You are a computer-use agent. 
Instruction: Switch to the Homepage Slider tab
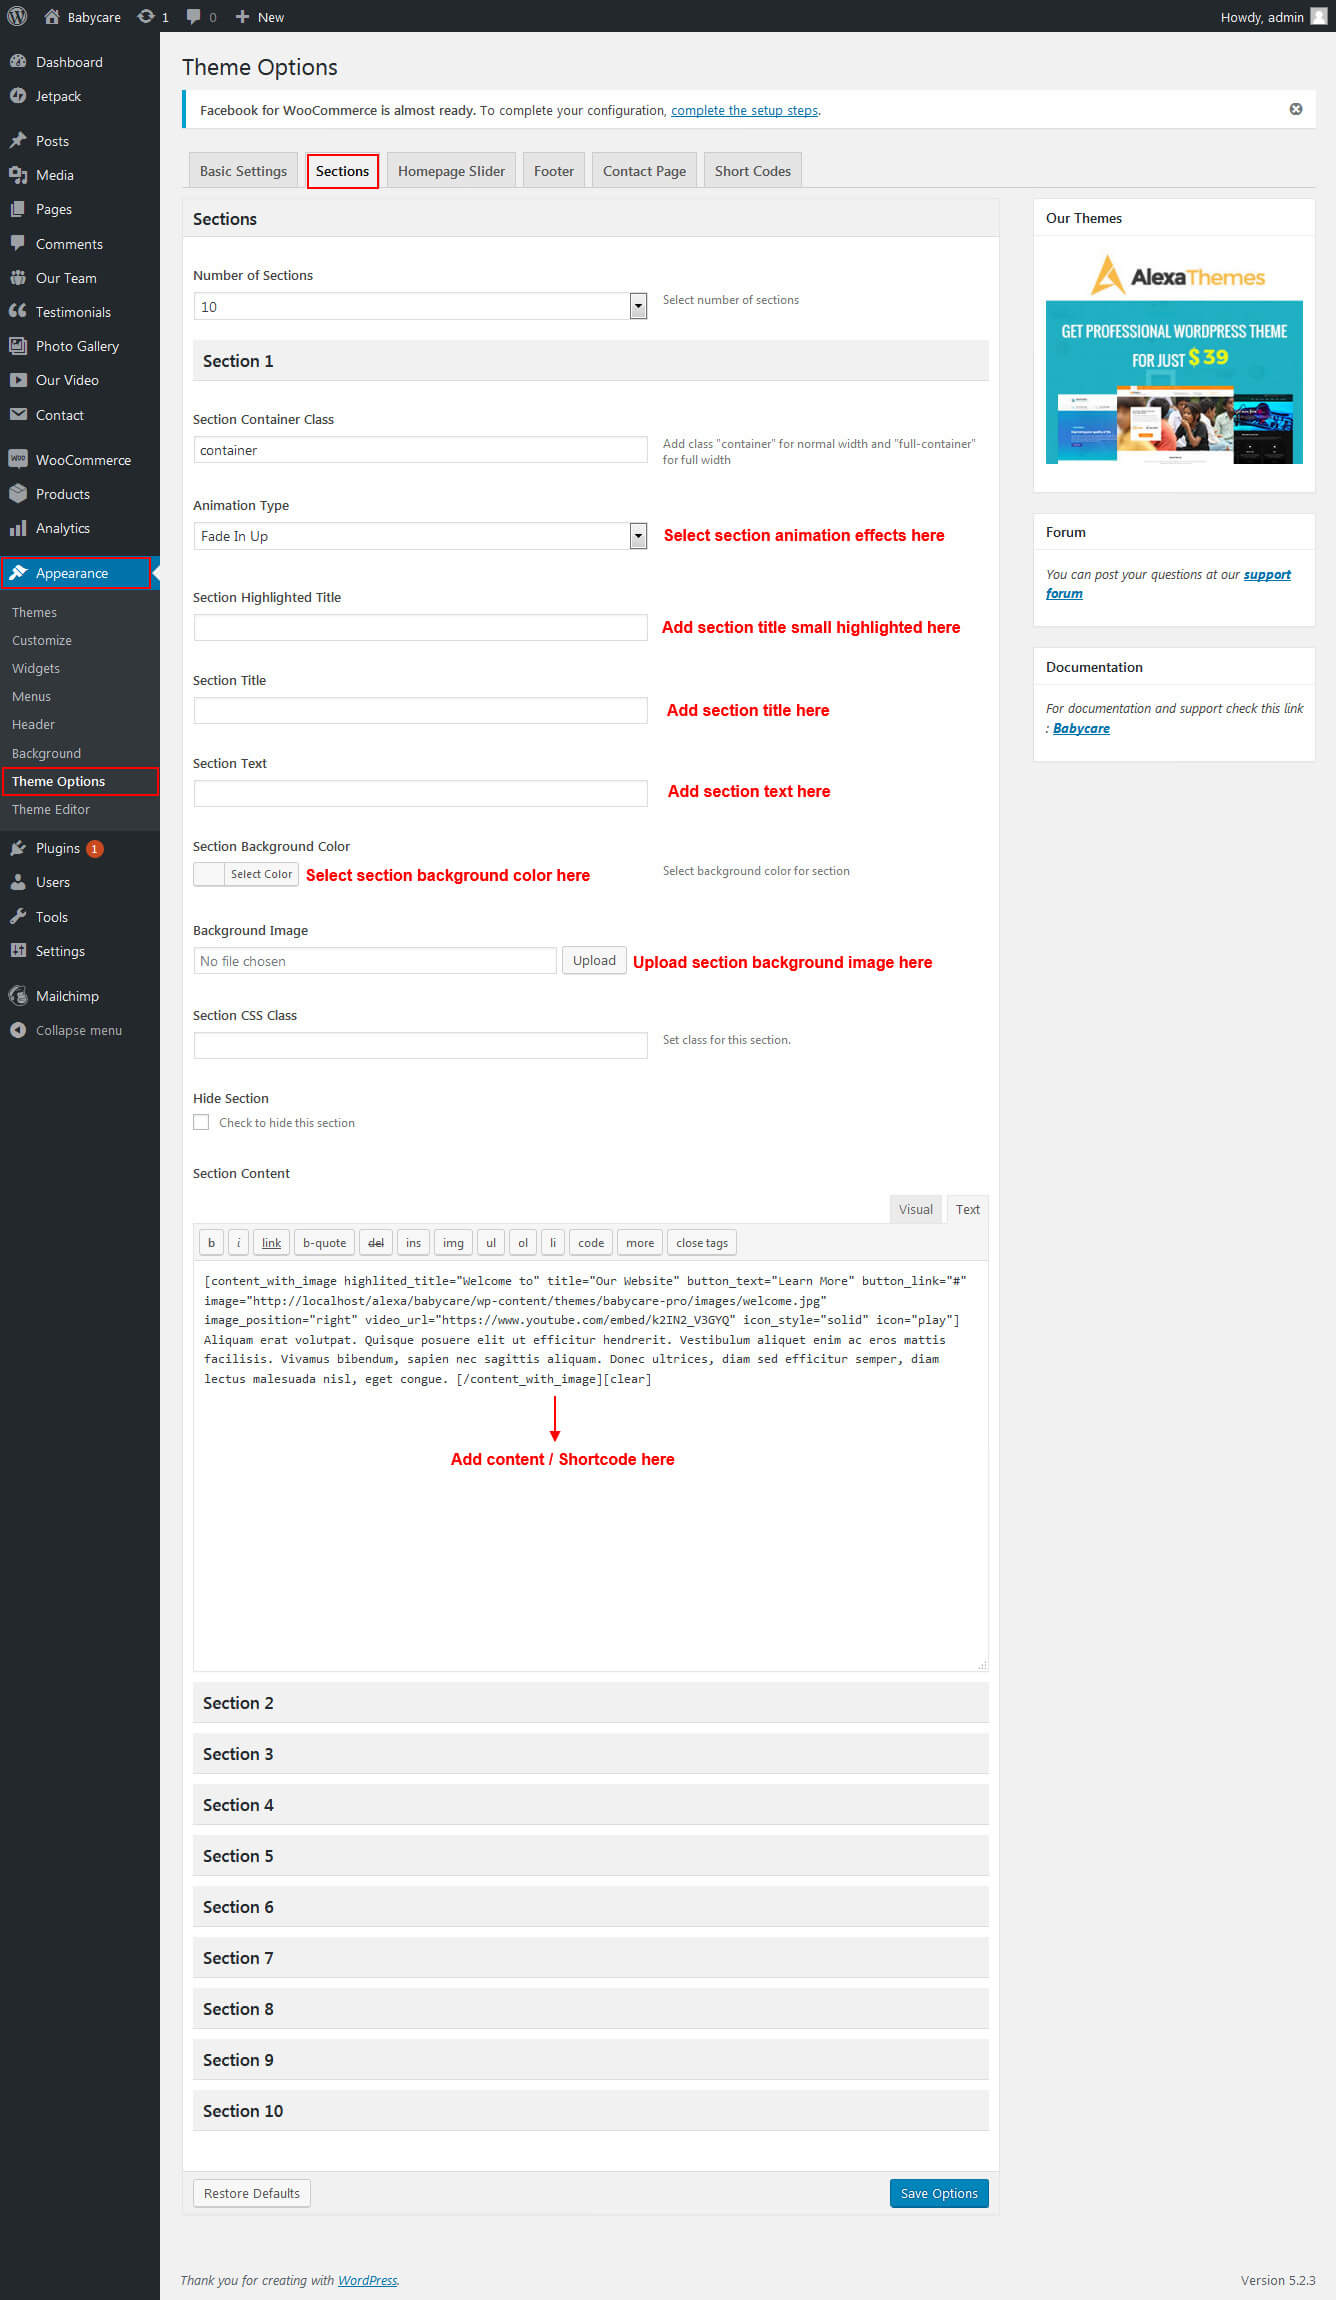pyautogui.click(x=451, y=170)
